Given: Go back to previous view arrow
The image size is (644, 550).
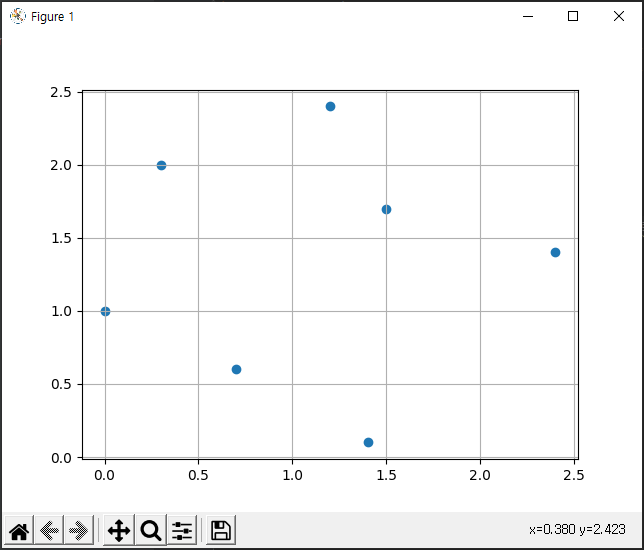Looking at the screenshot, I should pyautogui.click(x=49, y=530).
